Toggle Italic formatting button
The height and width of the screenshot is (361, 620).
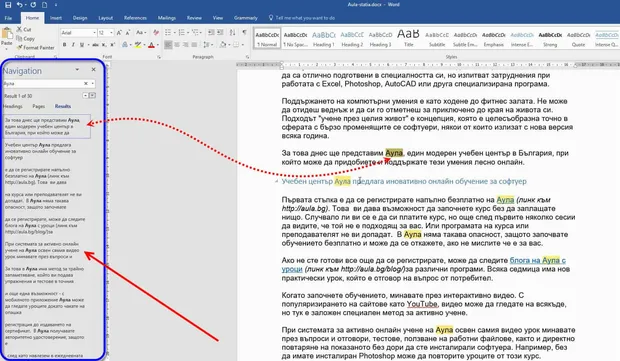pyautogui.click(x=73, y=45)
